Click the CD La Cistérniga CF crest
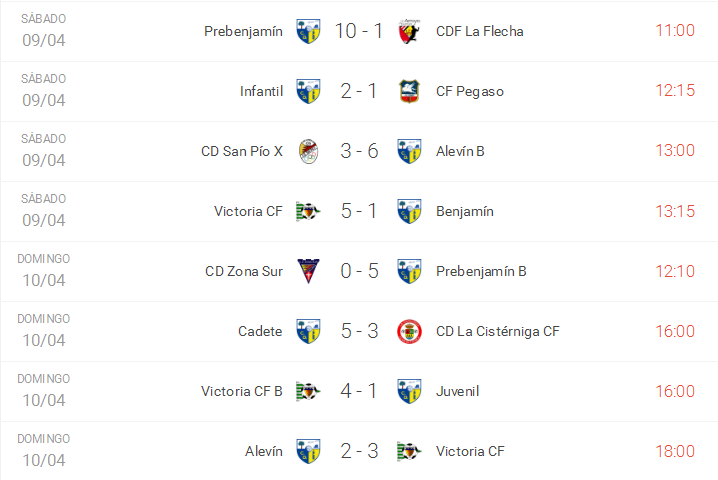The width and height of the screenshot is (718, 480). pos(408,331)
